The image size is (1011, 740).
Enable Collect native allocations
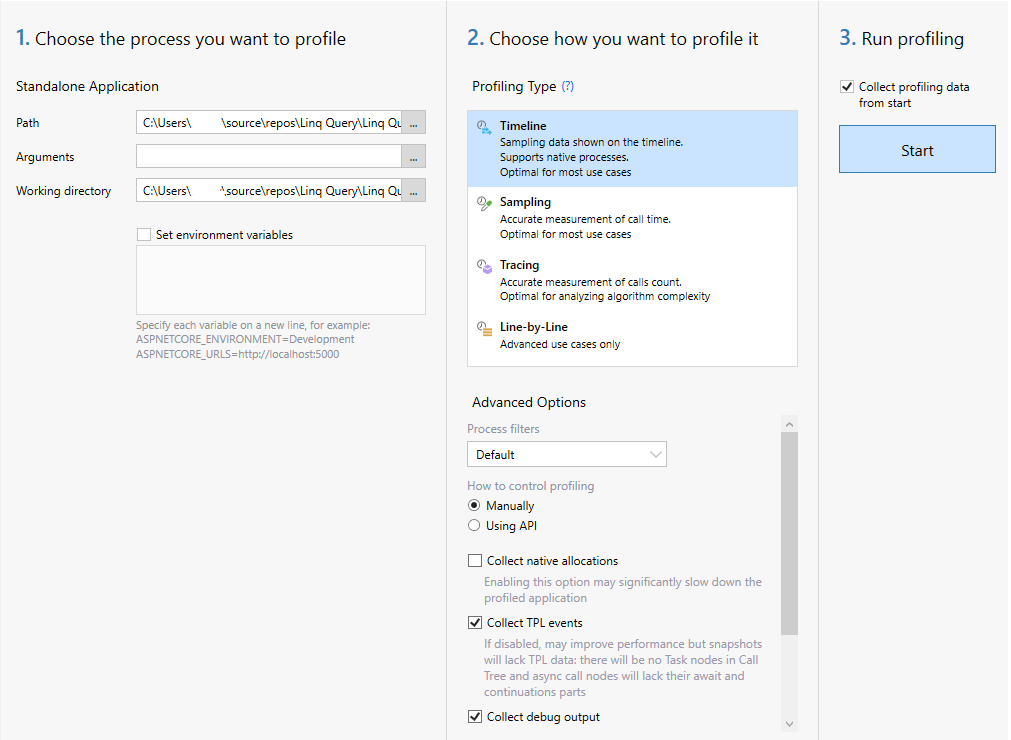[x=475, y=560]
